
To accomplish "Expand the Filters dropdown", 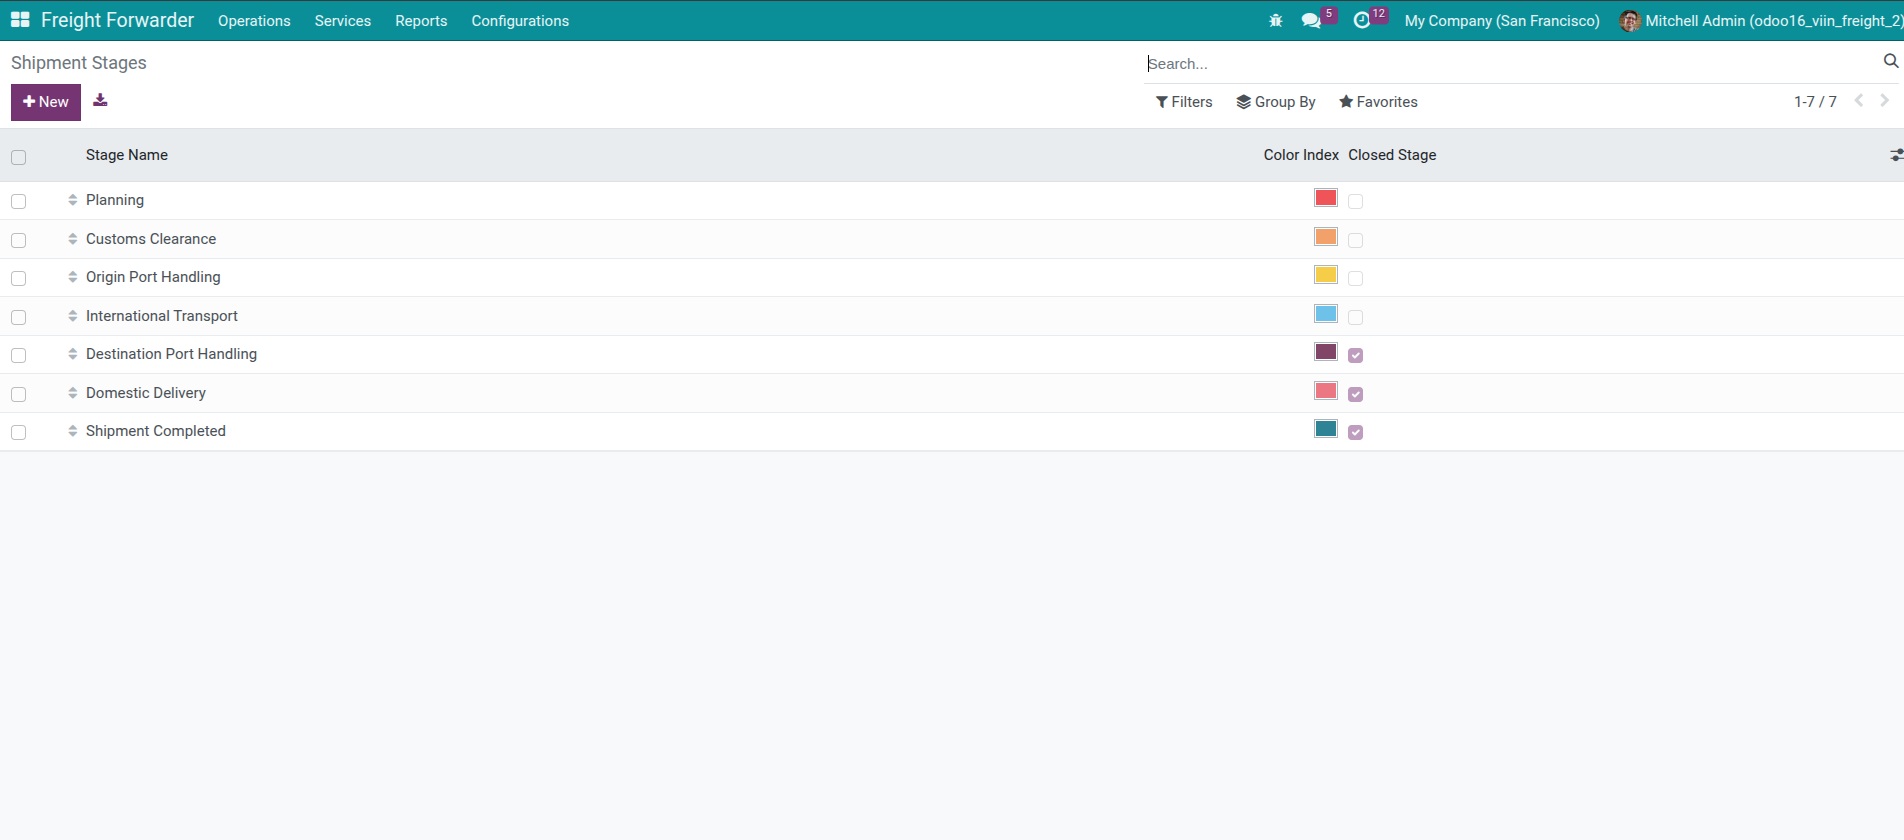I will (x=1184, y=102).
